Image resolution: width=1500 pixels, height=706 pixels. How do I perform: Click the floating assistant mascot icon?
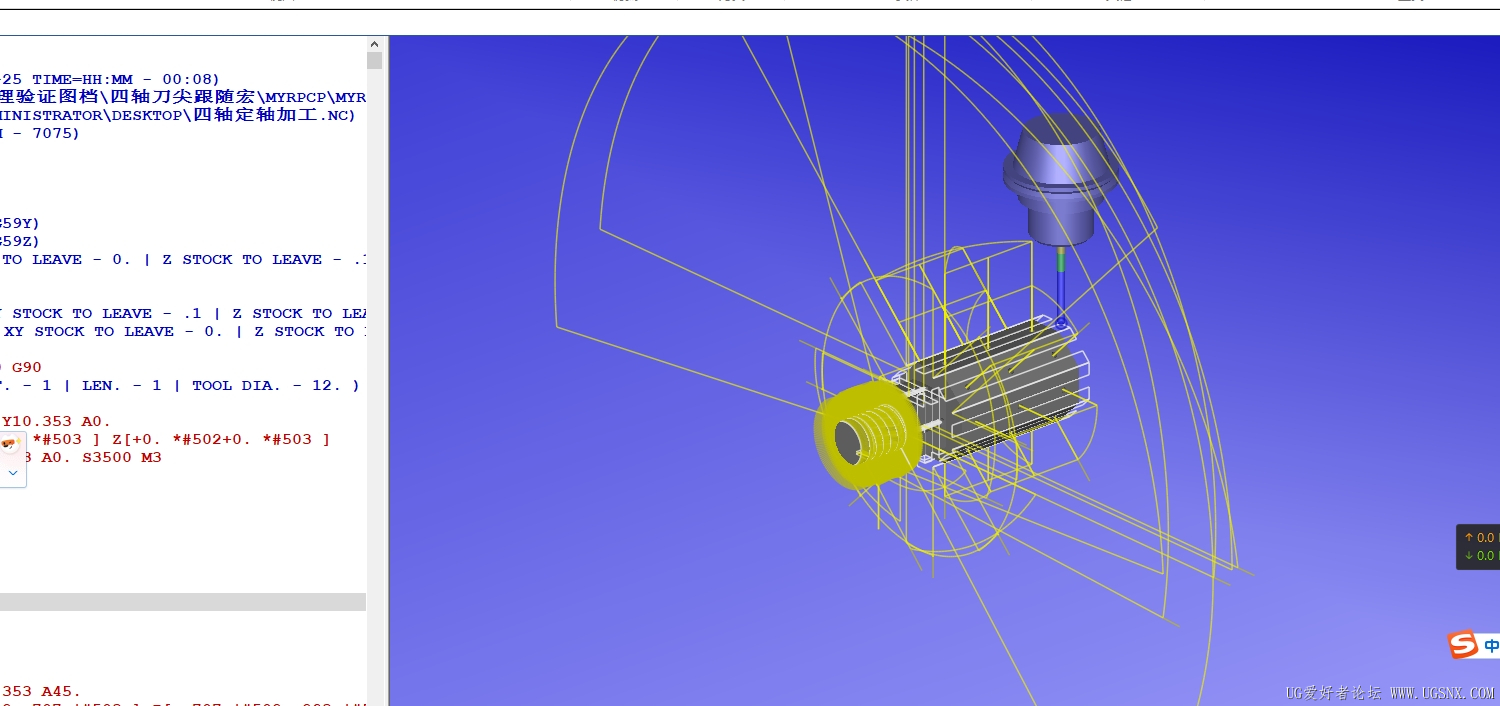[12, 444]
